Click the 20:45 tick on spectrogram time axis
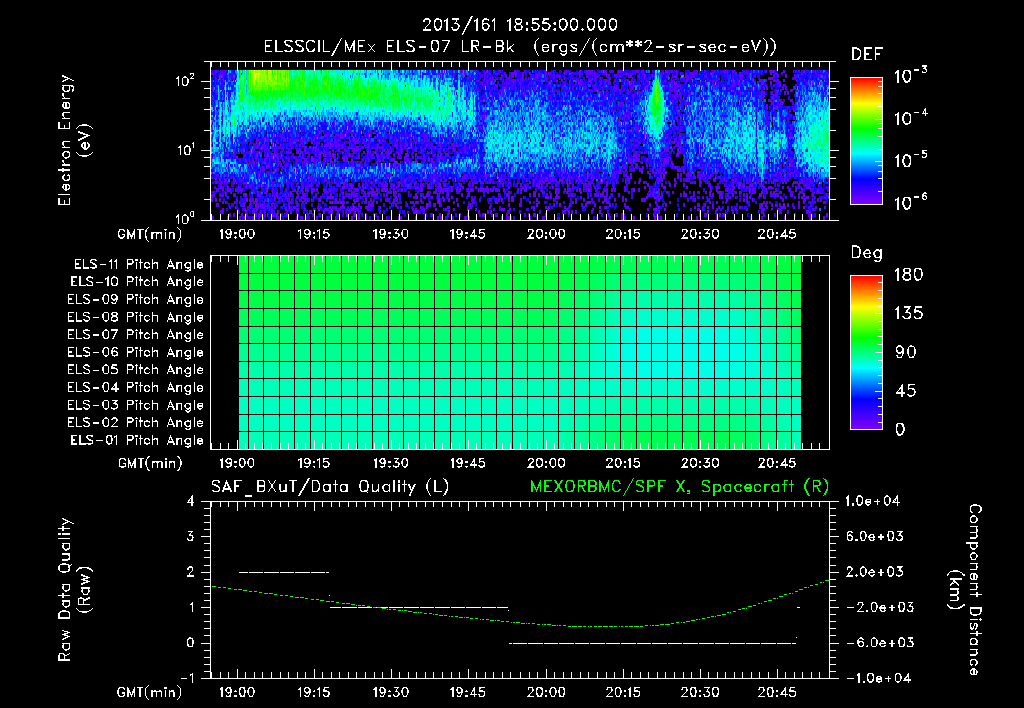Viewport: 1024px width, 708px height. pyautogui.click(x=777, y=234)
